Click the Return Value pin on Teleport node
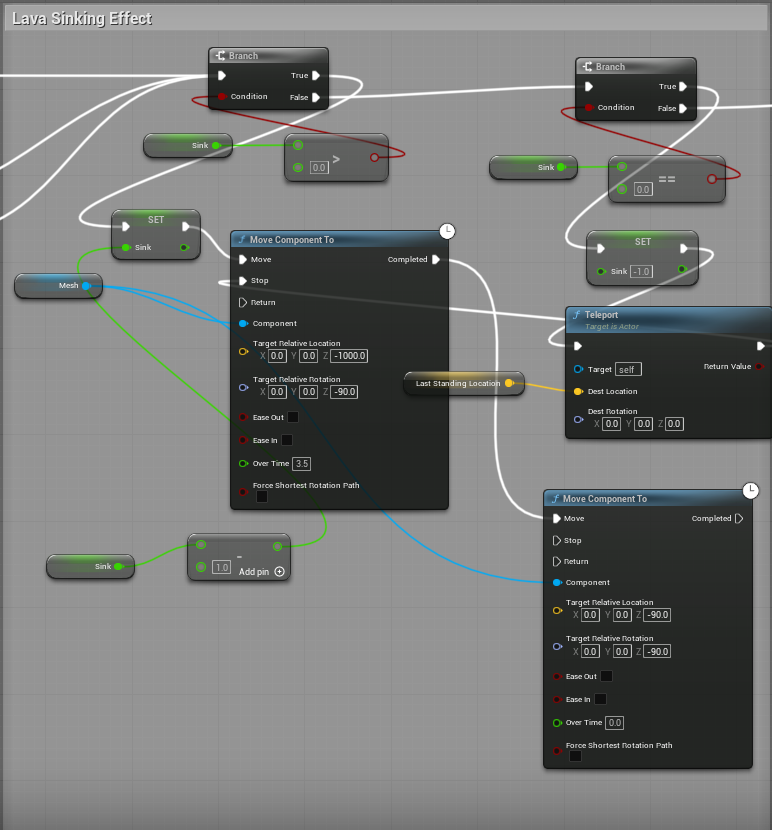Image resolution: width=772 pixels, height=830 pixels. 760,367
